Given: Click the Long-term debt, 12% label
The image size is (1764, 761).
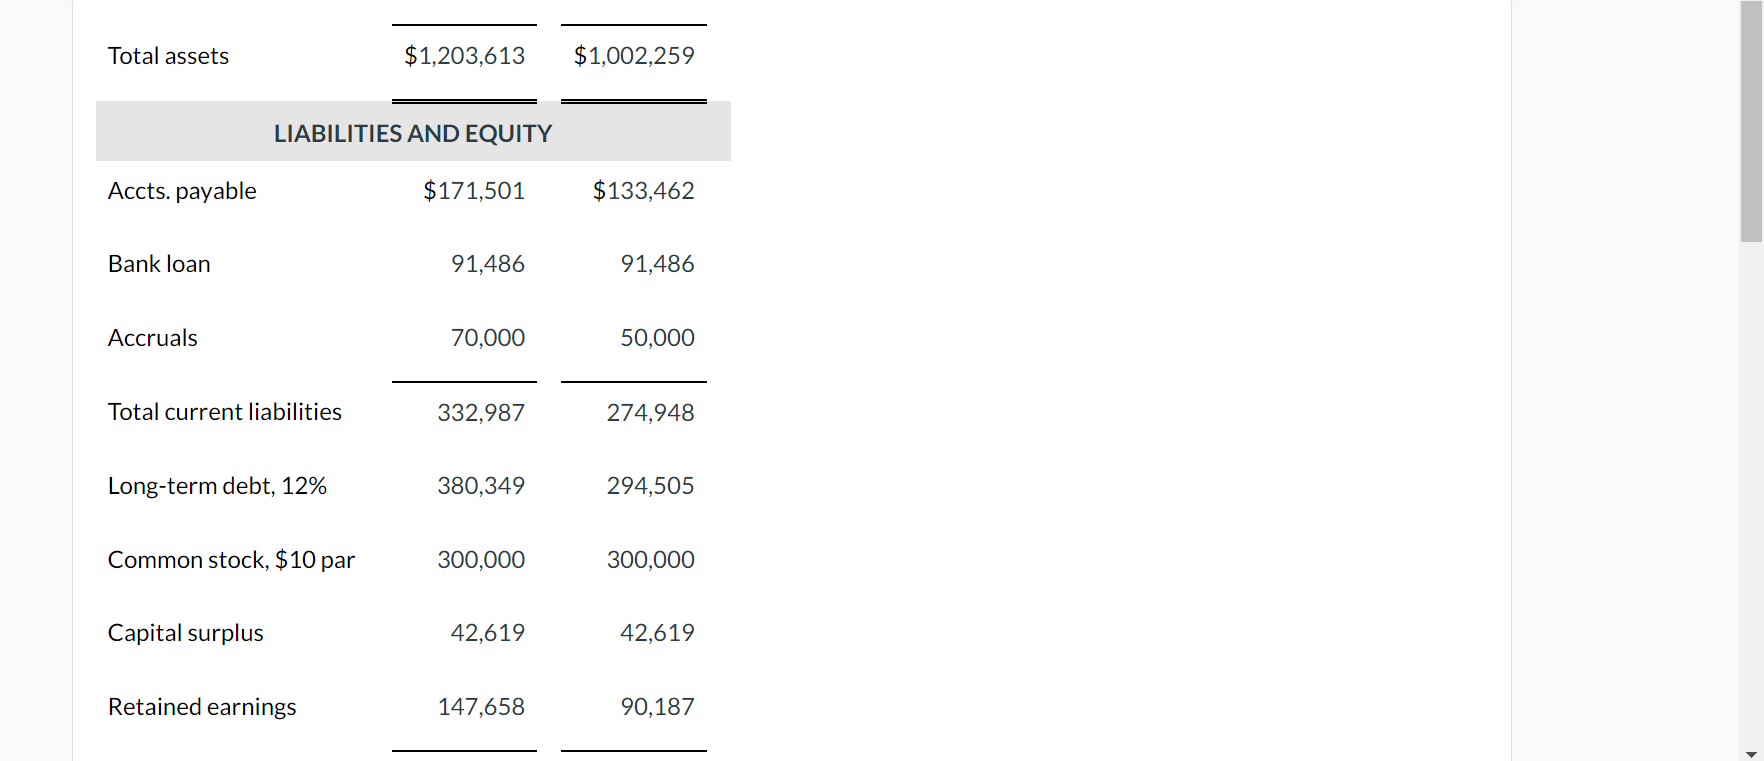Looking at the screenshot, I should point(217,486).
